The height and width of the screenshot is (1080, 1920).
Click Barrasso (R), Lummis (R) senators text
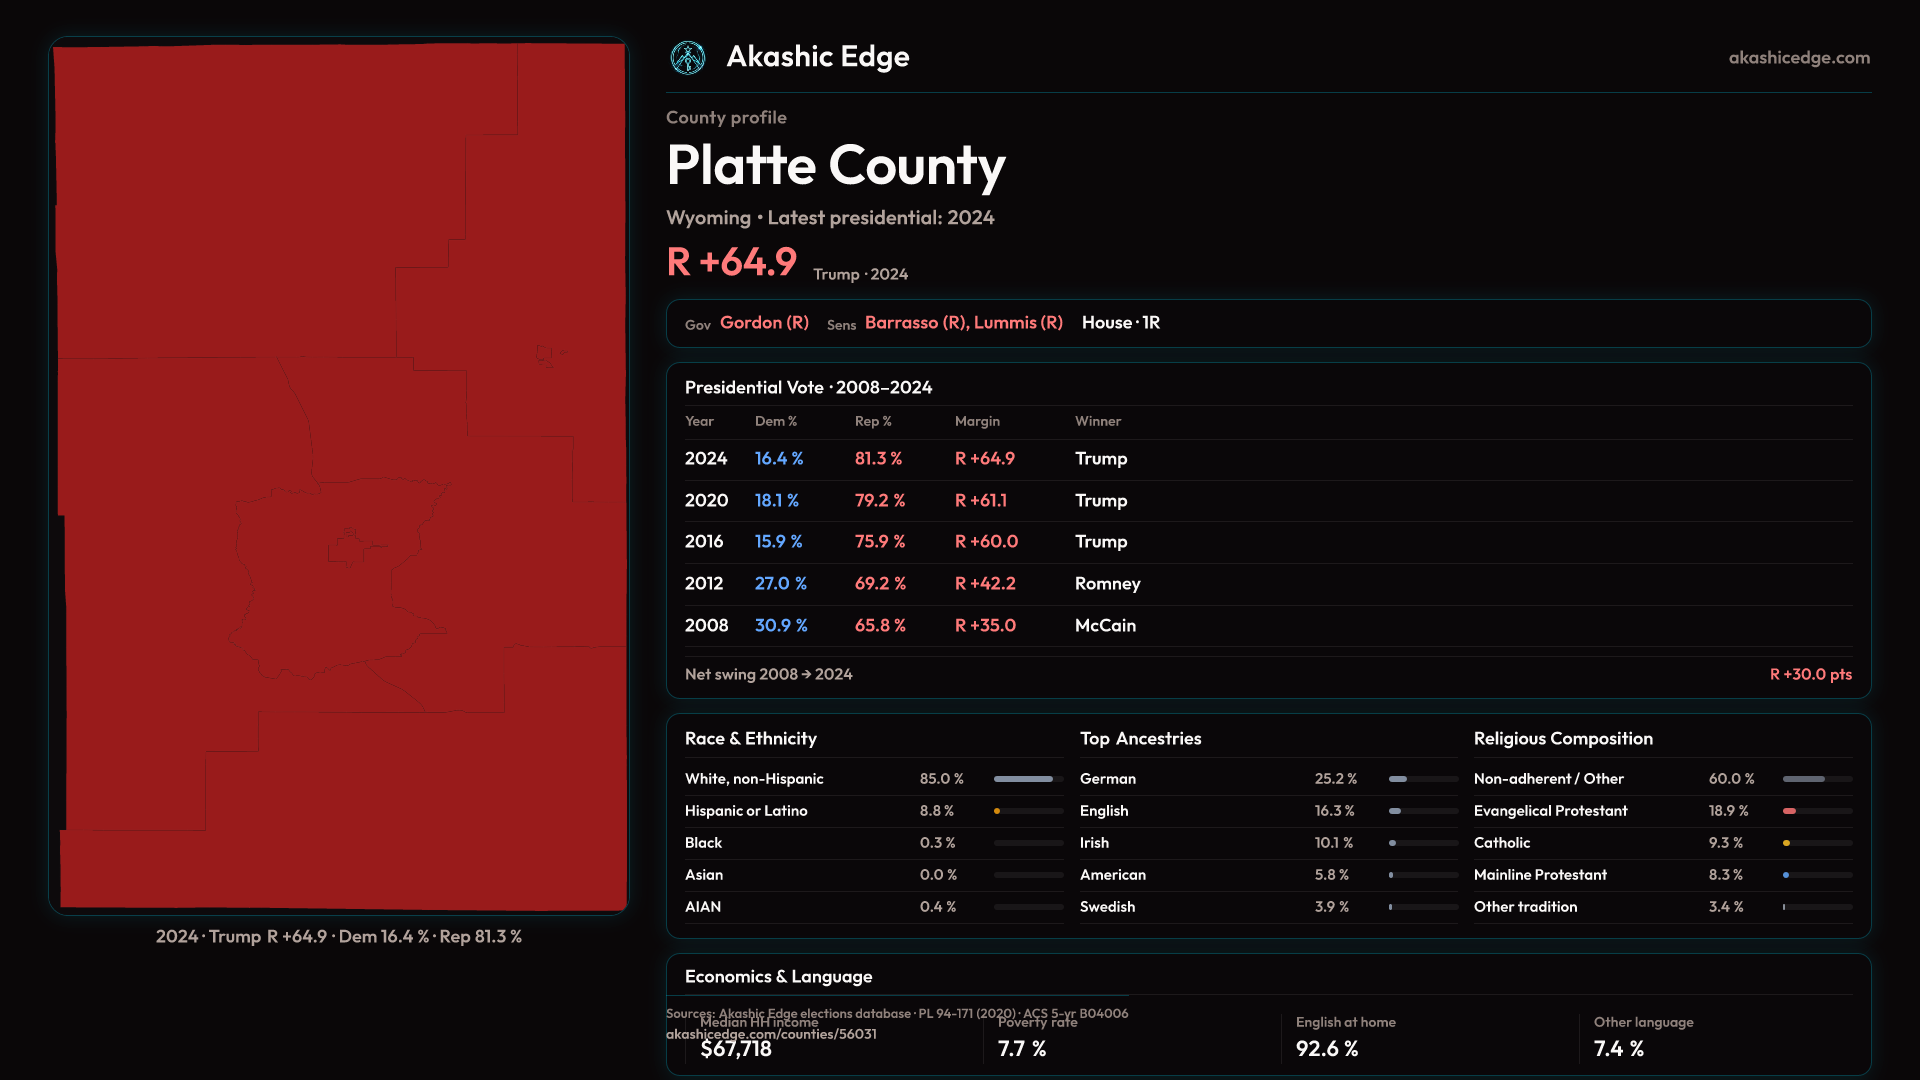tap(963, 323)
